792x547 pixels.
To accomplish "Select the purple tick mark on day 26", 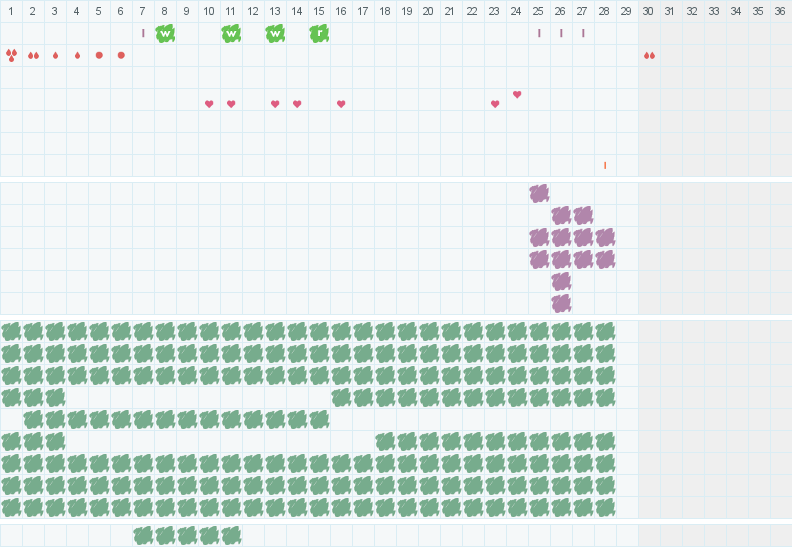I will pyautogui.click(x=561, y=33).
